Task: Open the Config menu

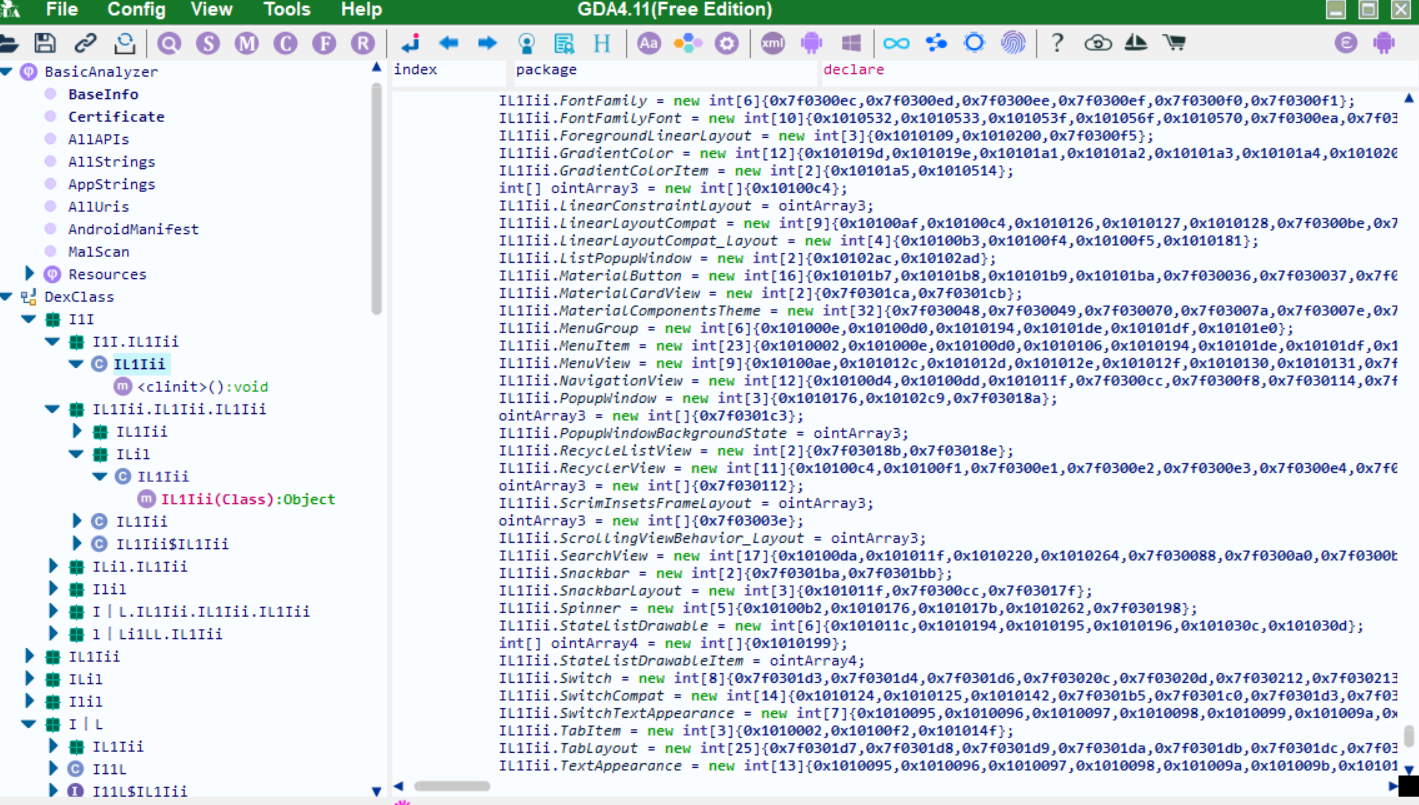Action: [136, 10]
